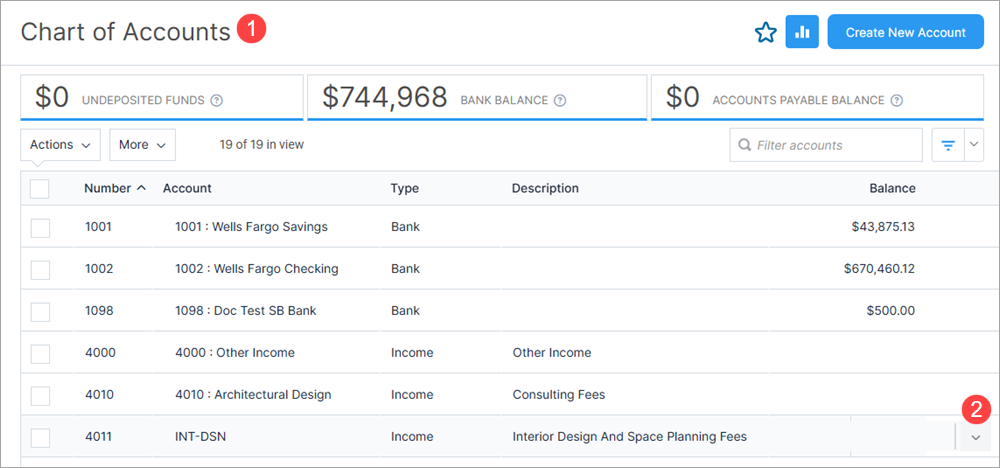
Task: Open row menu chevron for INT-DSN
Action: pos(975,437)
